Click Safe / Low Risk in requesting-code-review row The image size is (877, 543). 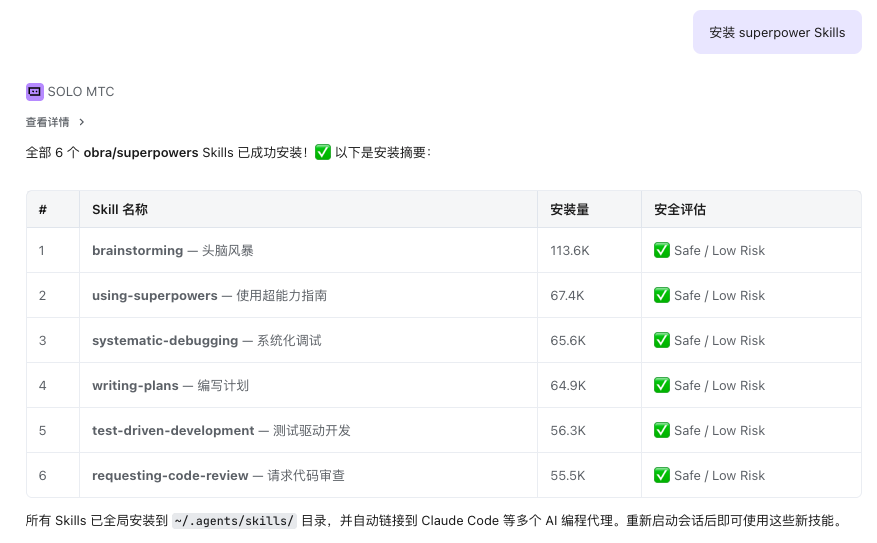[x=719, y=475]
